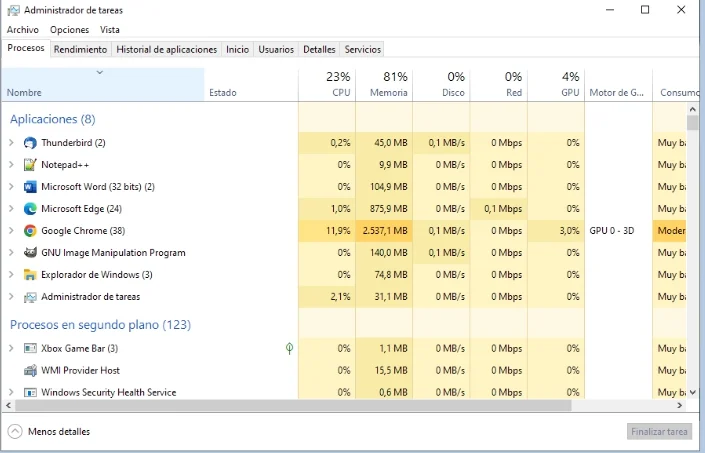Open the Vista menu
The image size is (705, 453).
[110, 30]
